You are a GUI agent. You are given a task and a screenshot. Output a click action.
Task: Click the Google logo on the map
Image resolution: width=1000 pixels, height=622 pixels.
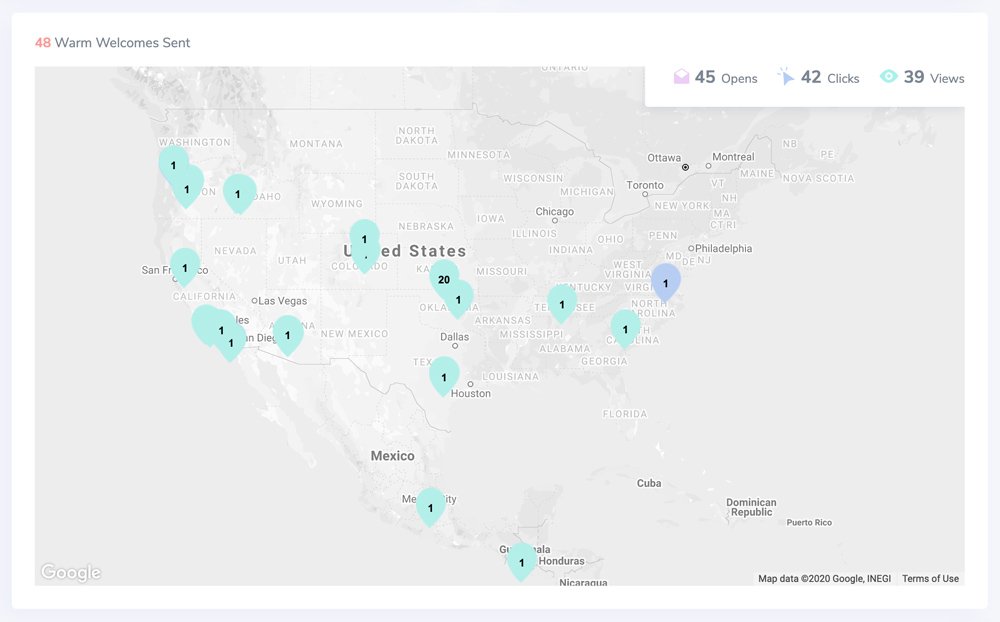pyautogui.click(x=70, y=572)
